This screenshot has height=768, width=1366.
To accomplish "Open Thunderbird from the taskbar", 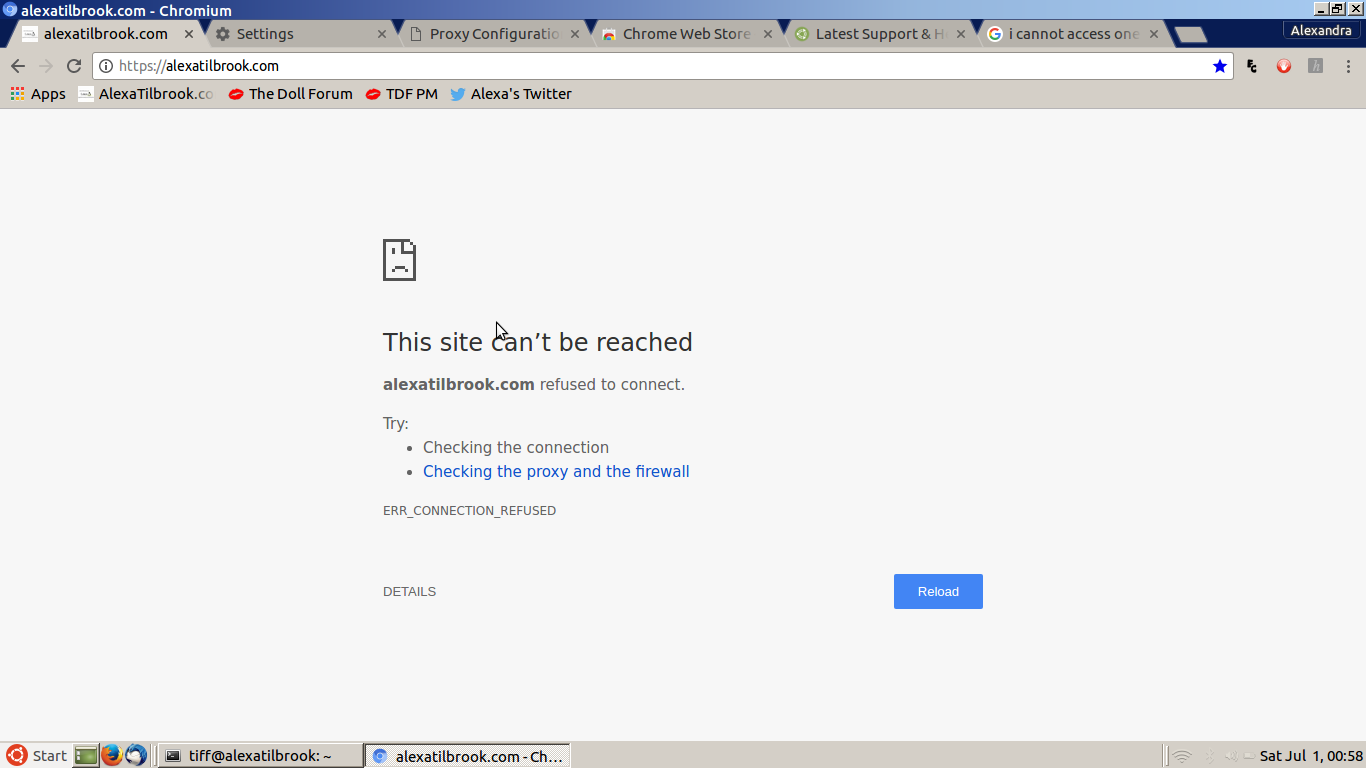I will point(136,755).
